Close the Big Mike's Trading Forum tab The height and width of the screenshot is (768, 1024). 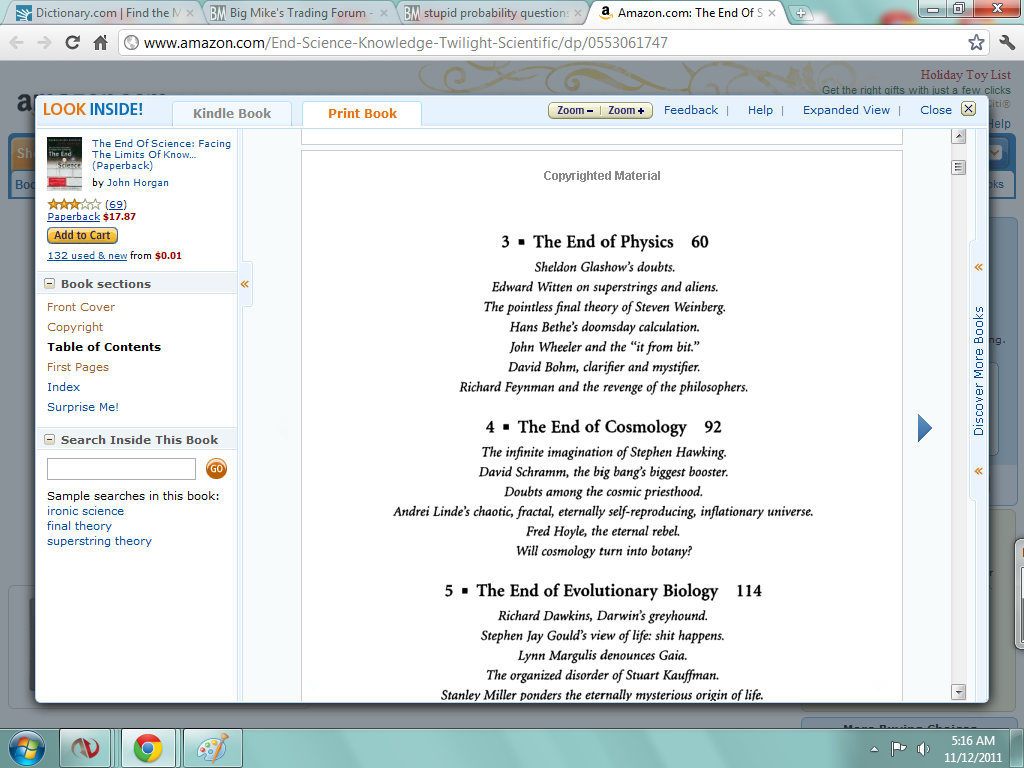click(384, 12)
